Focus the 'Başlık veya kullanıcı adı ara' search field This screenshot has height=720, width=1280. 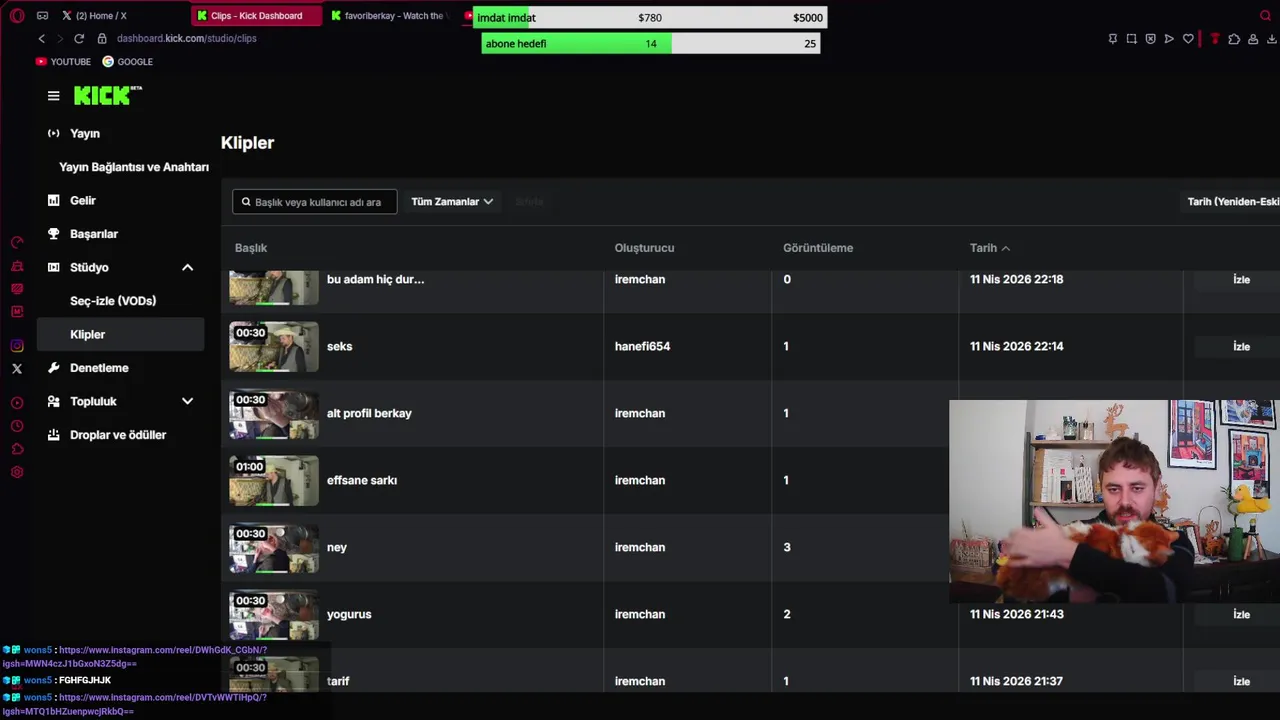click(314, 202)
